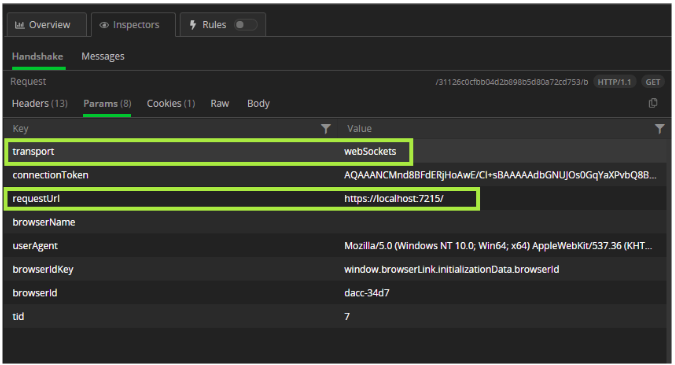The width and height of the screenshot is (675, 365).
Task: Click the Key column header
Action: [20, 128]
